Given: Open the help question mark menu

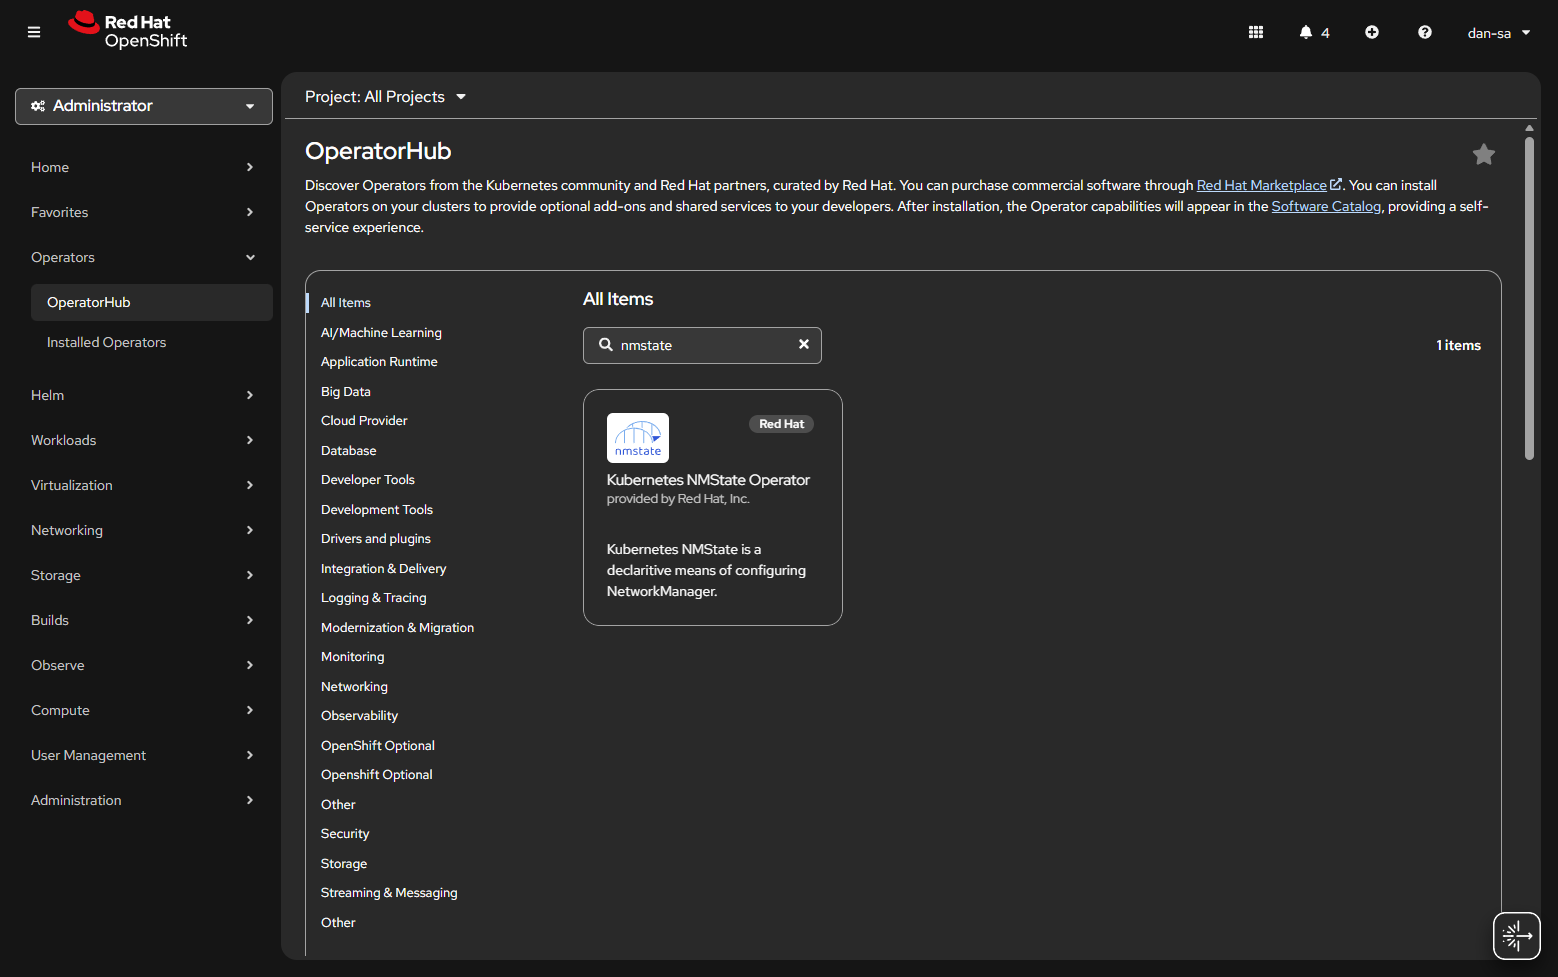Looking at the screenshot, I should coord(1424,32).
